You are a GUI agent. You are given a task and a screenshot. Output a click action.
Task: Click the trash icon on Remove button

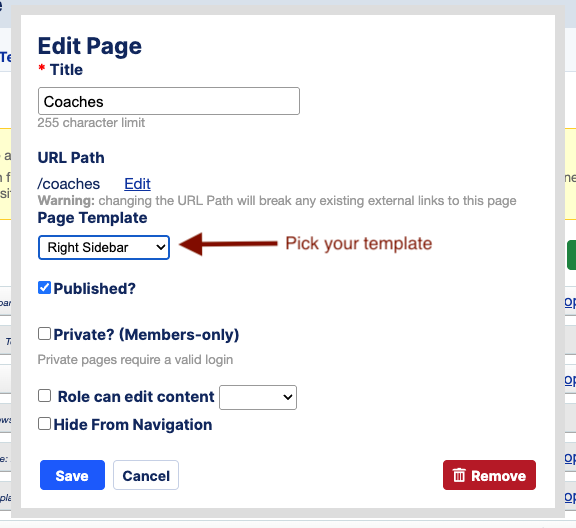click(459, 475)
